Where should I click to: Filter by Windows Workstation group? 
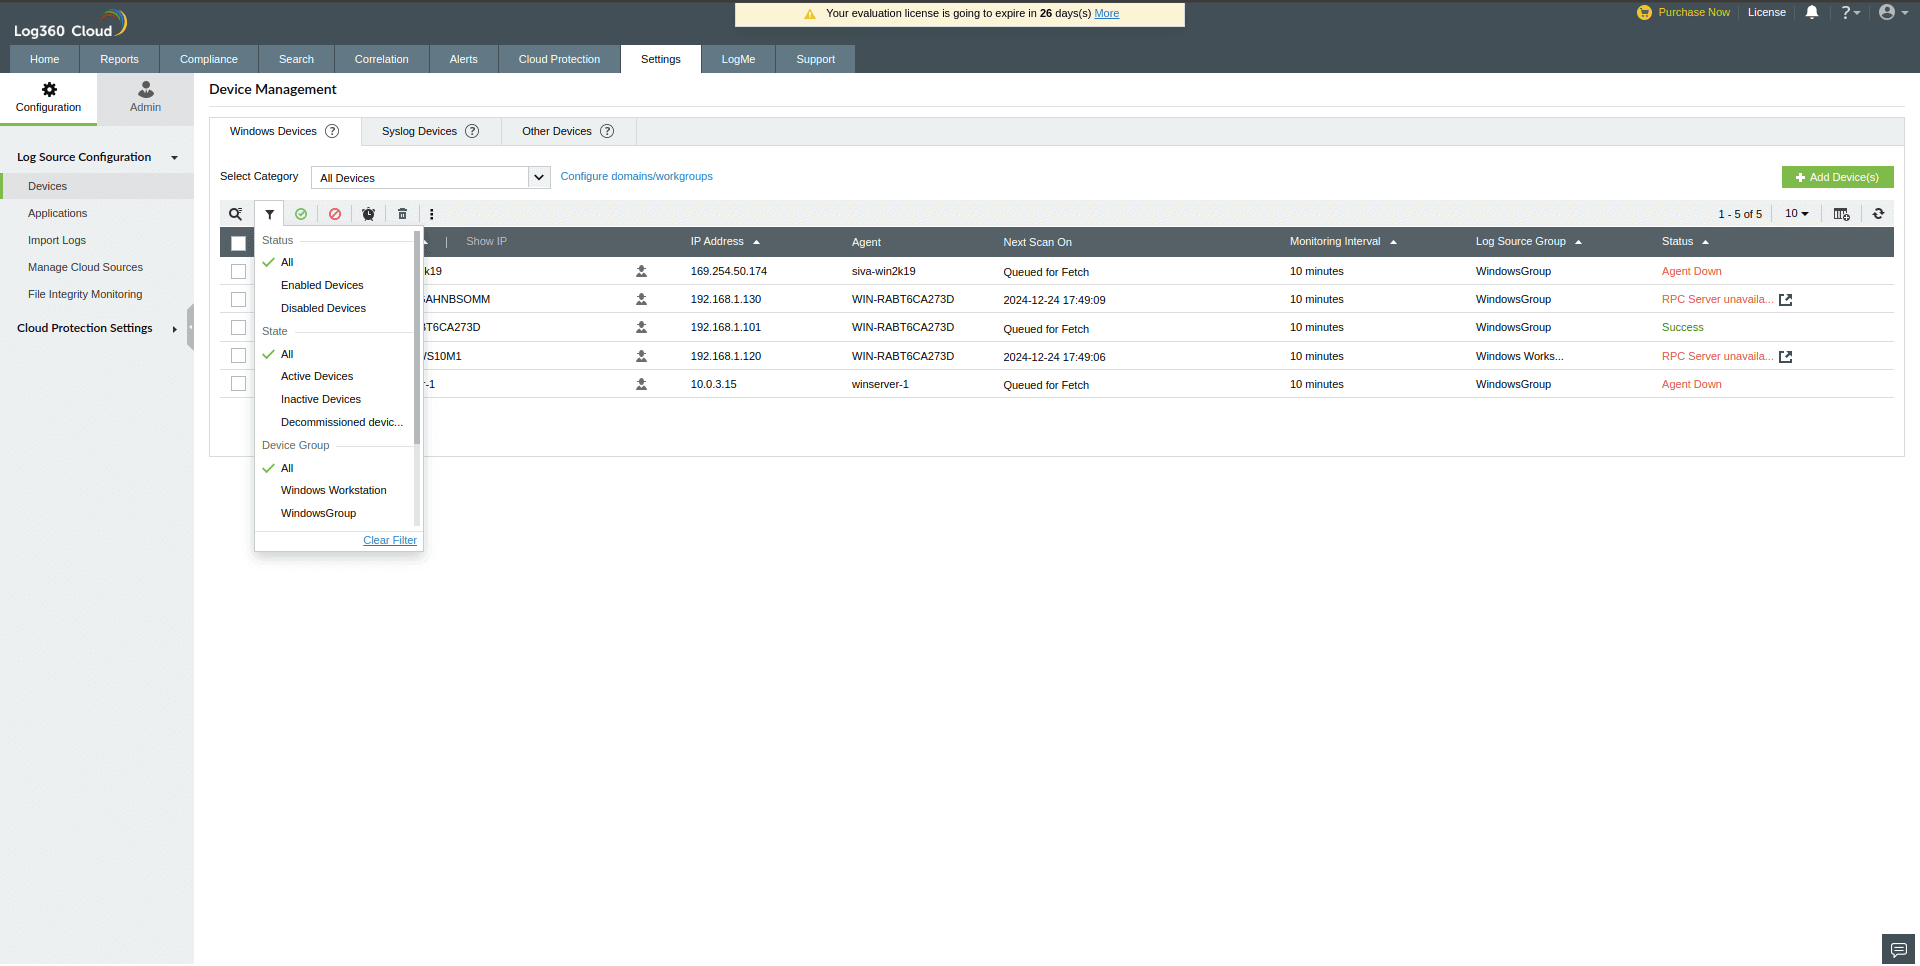[333, 491]
